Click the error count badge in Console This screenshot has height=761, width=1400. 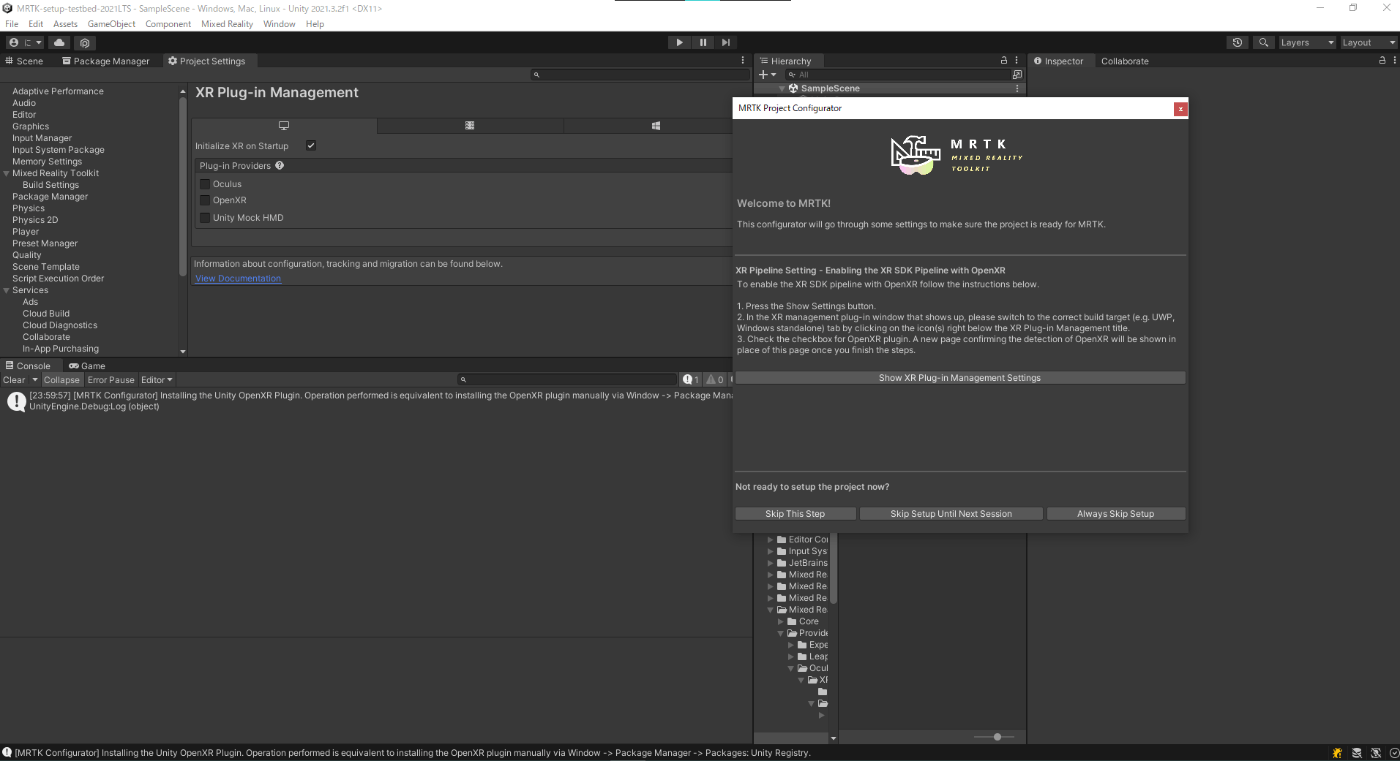[x=690, y=380]
